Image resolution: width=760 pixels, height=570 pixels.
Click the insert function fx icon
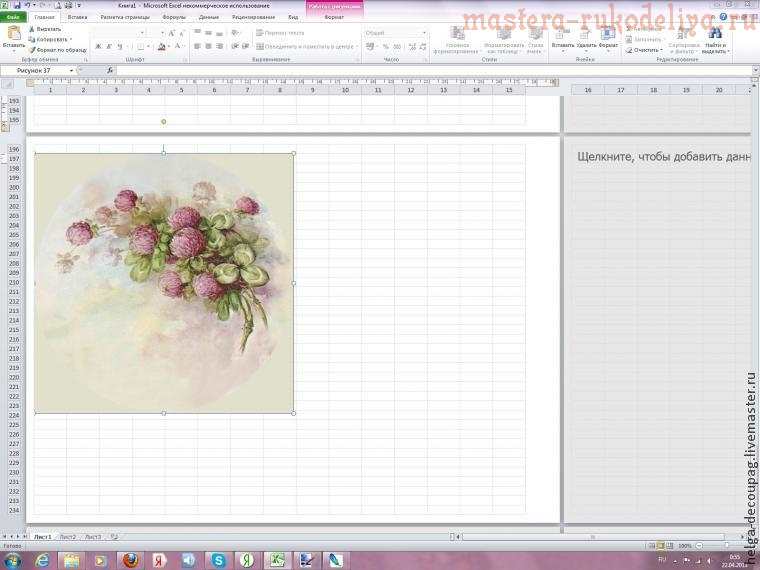[110, 71]
